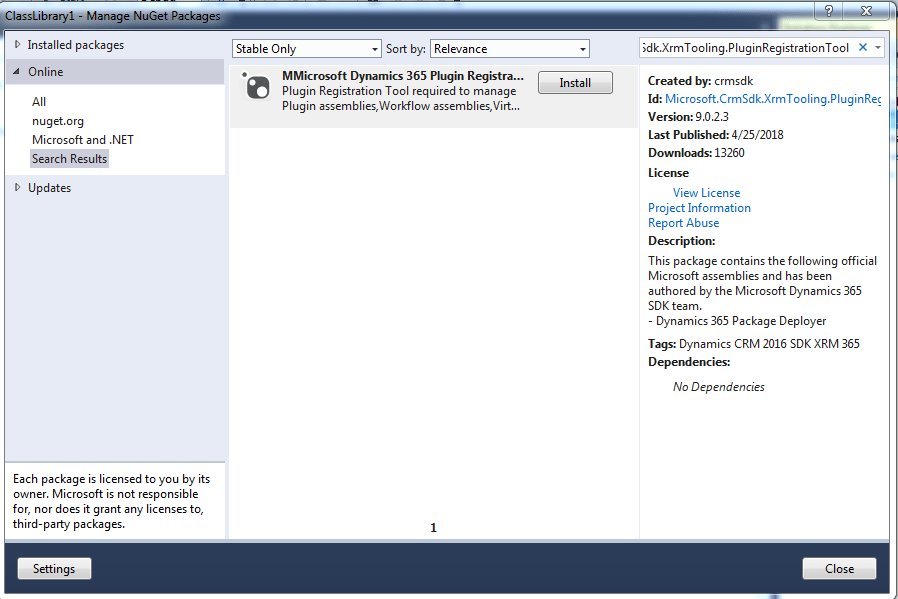Open the Sort by Relevance dropdown
898x599 pixels.
point(510,49)
